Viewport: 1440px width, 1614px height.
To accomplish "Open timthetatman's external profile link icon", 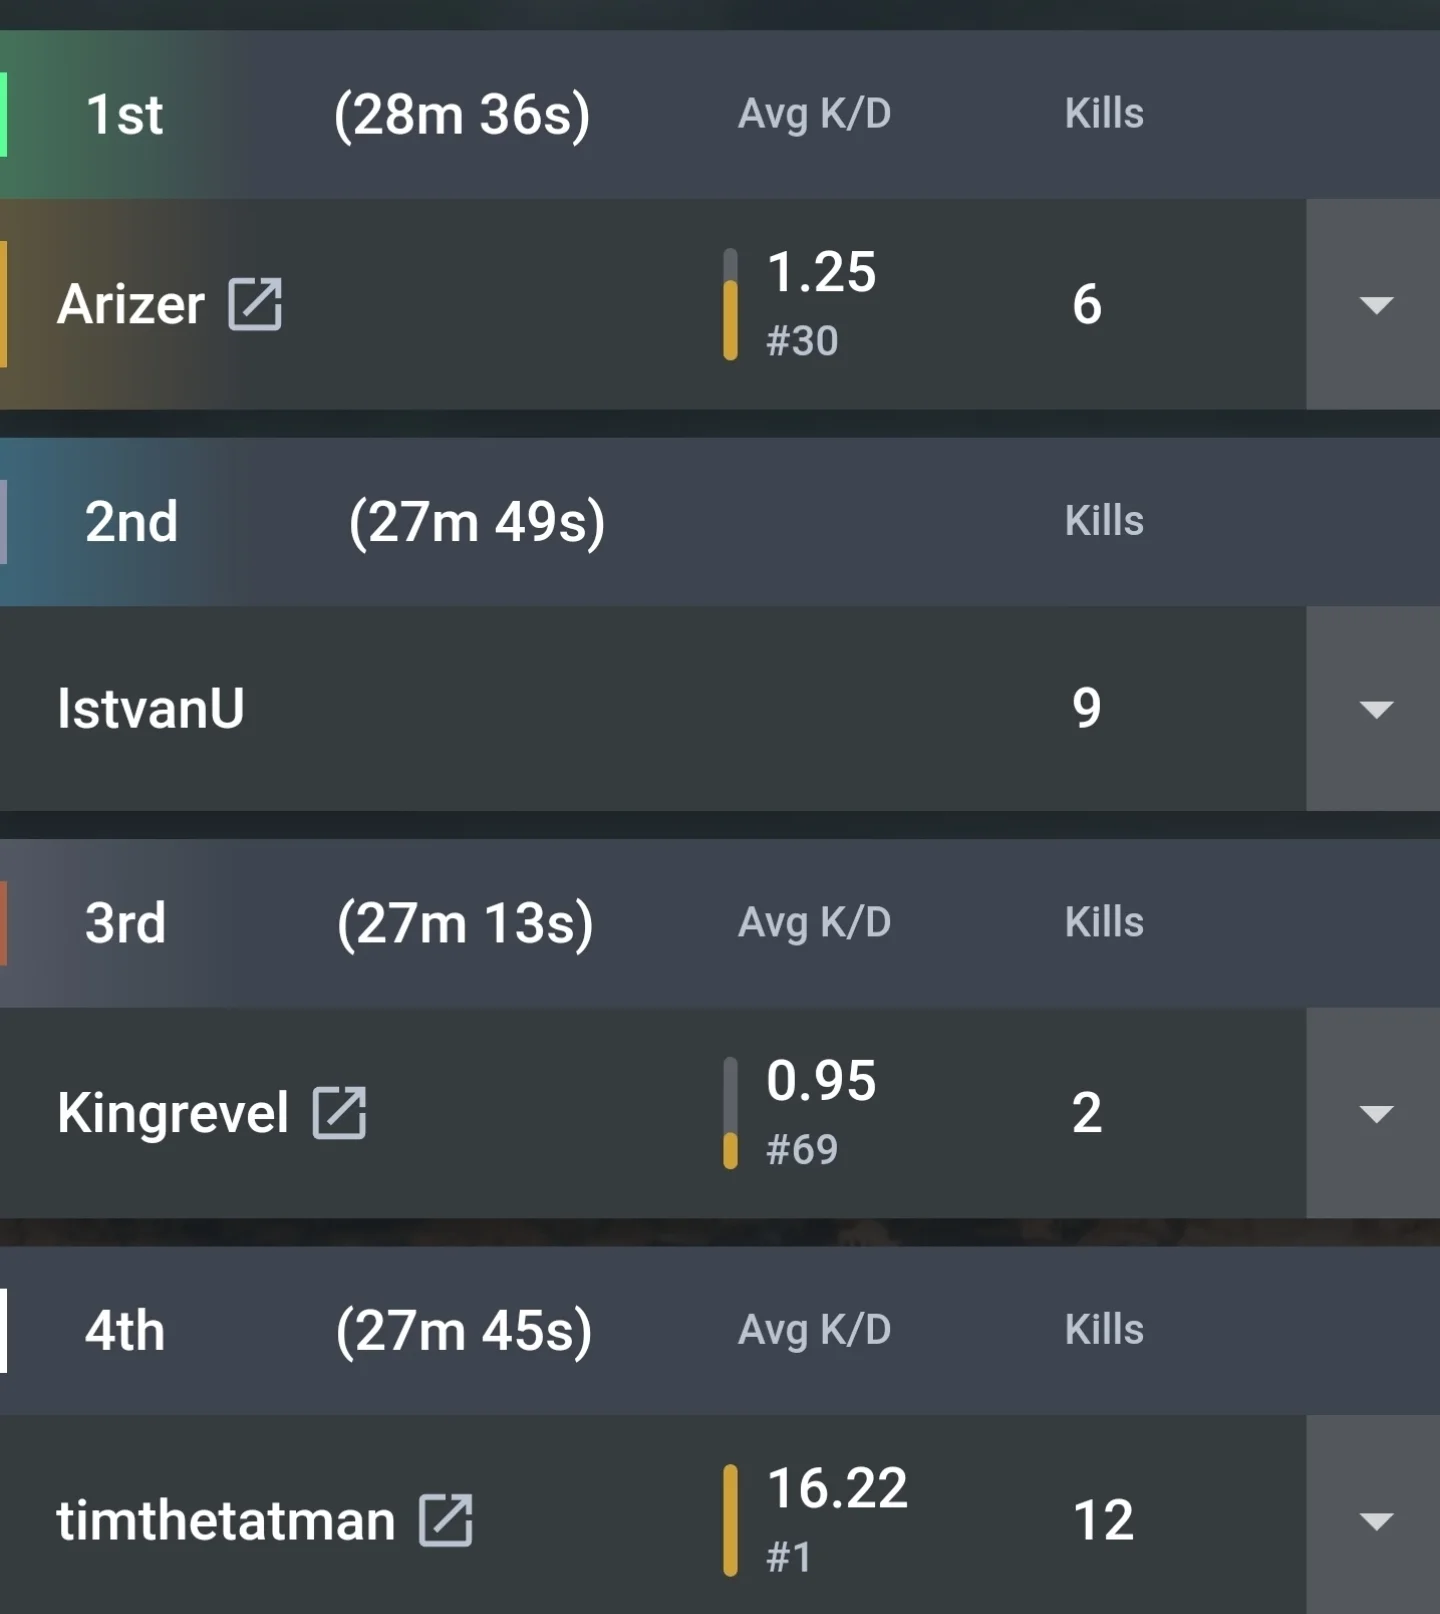I will 446,1520.
